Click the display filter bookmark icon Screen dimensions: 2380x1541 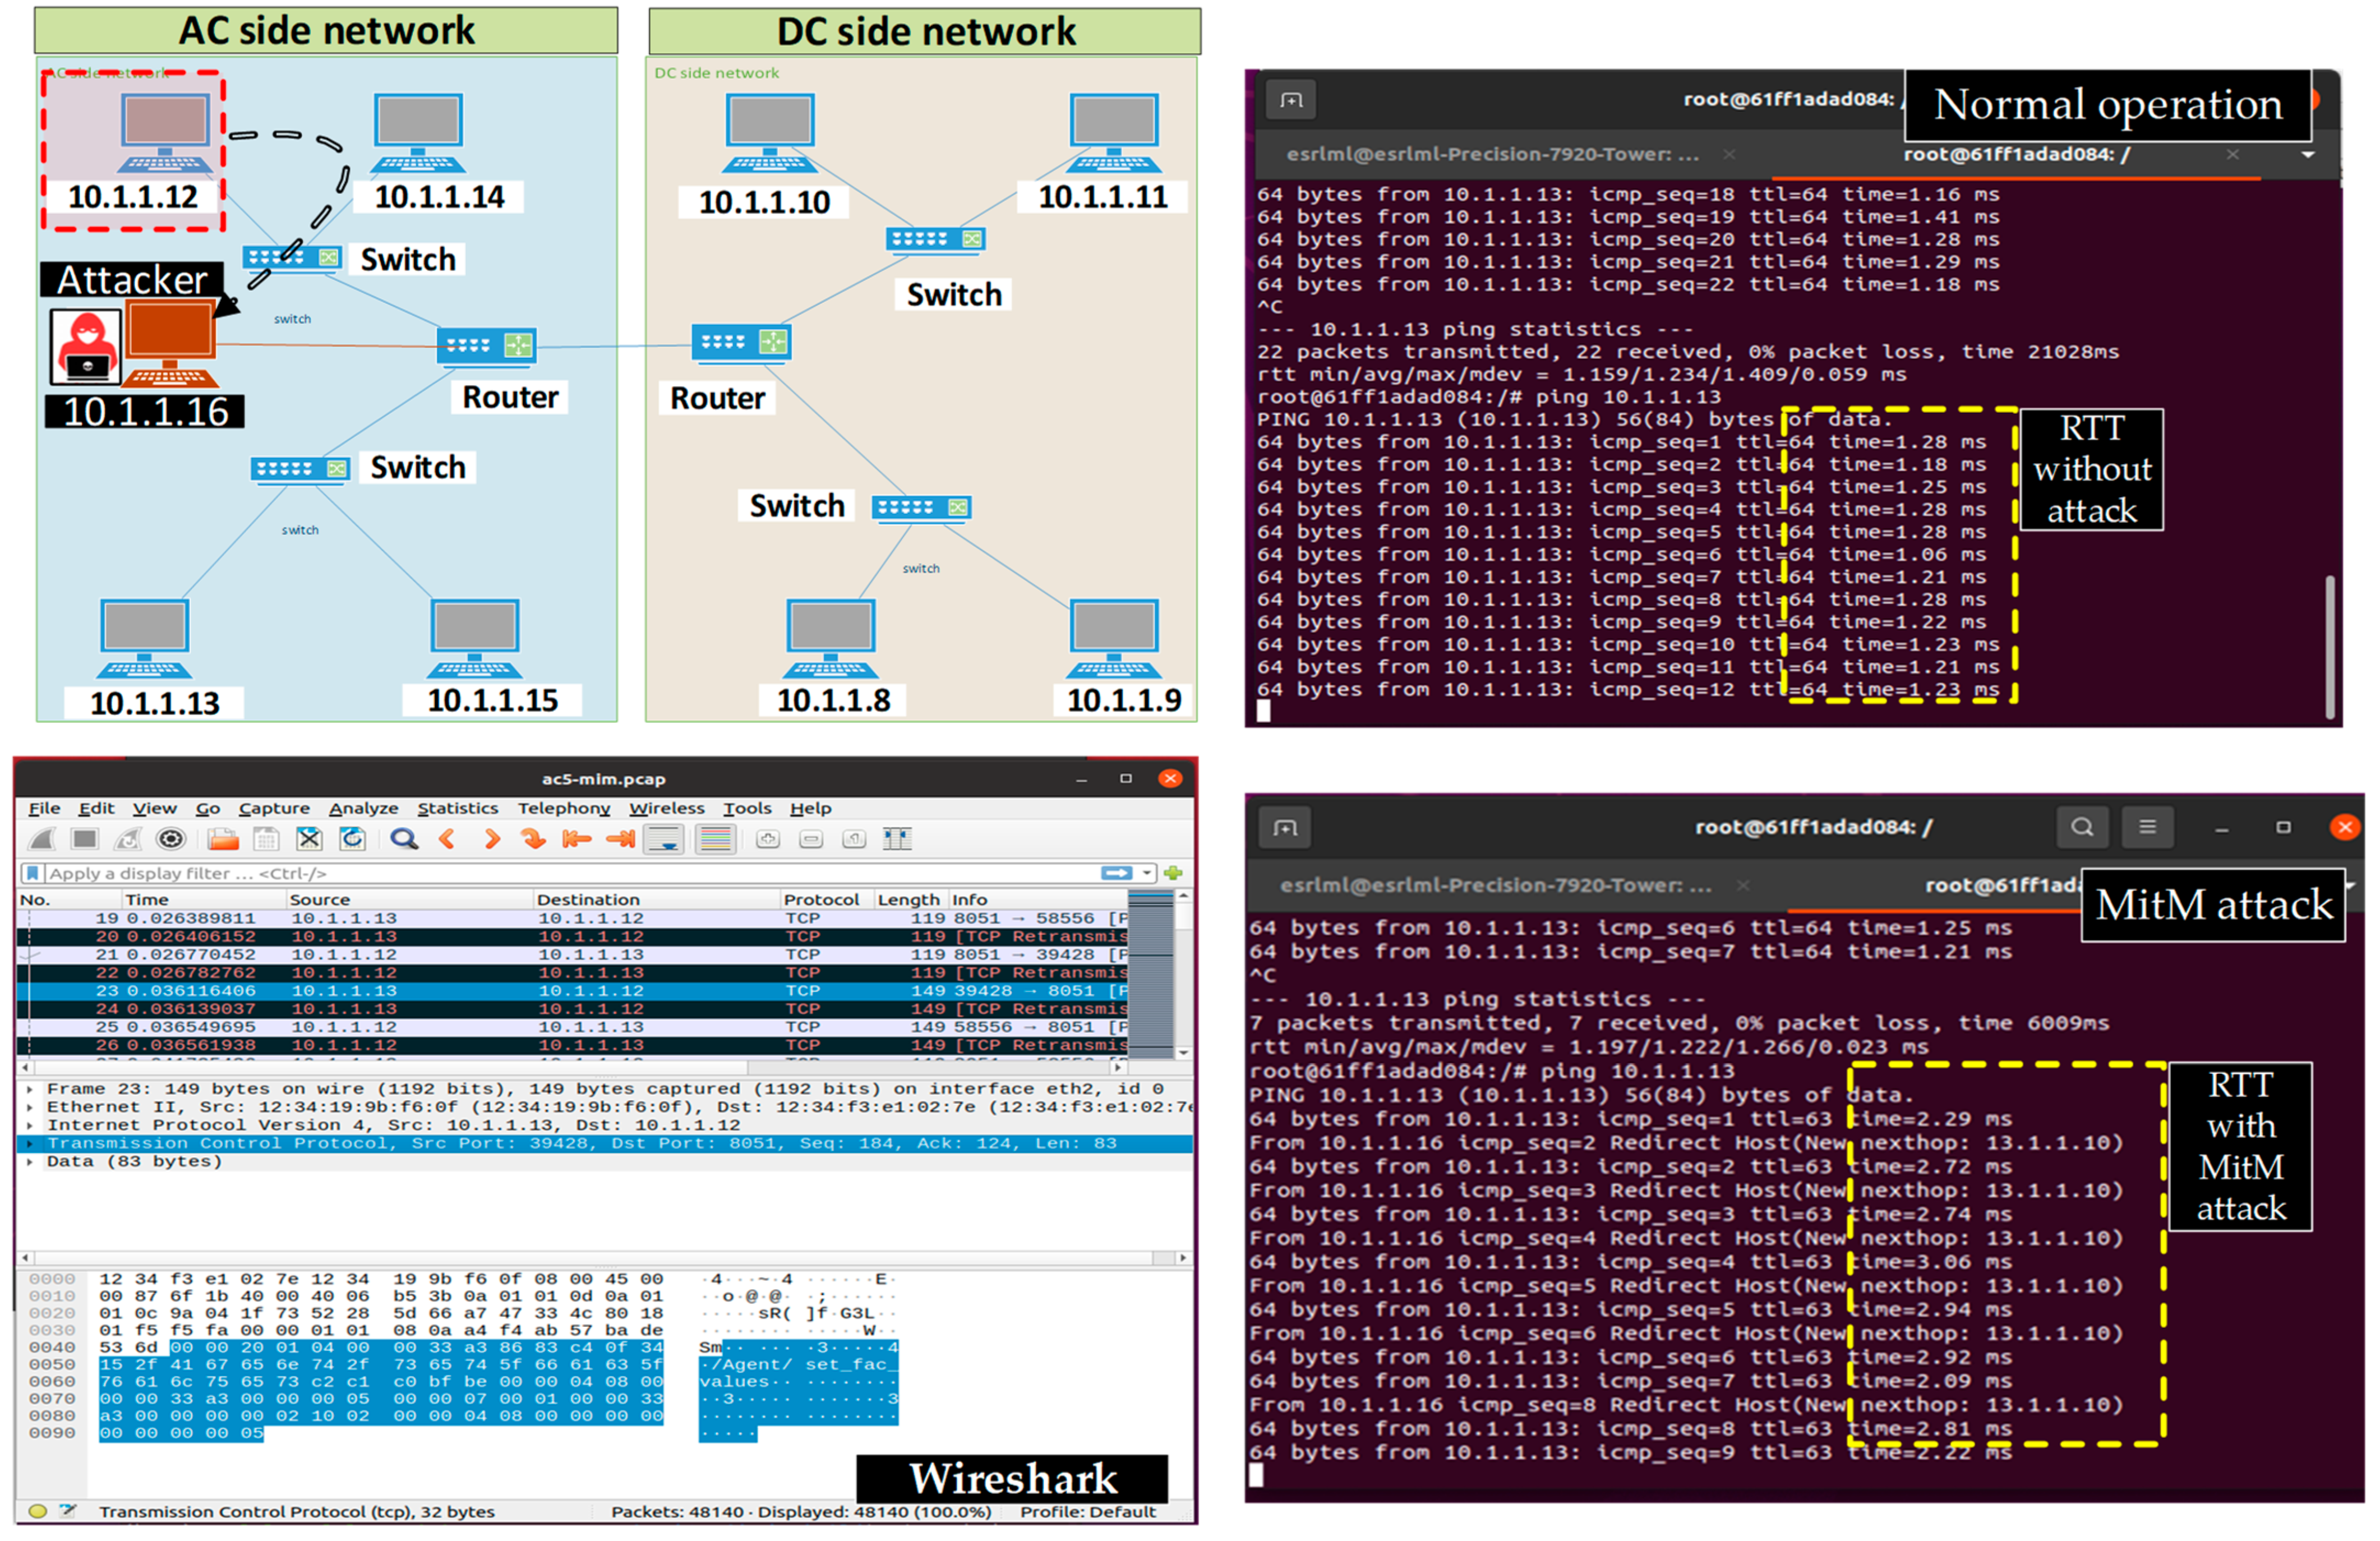coord(33,874)
